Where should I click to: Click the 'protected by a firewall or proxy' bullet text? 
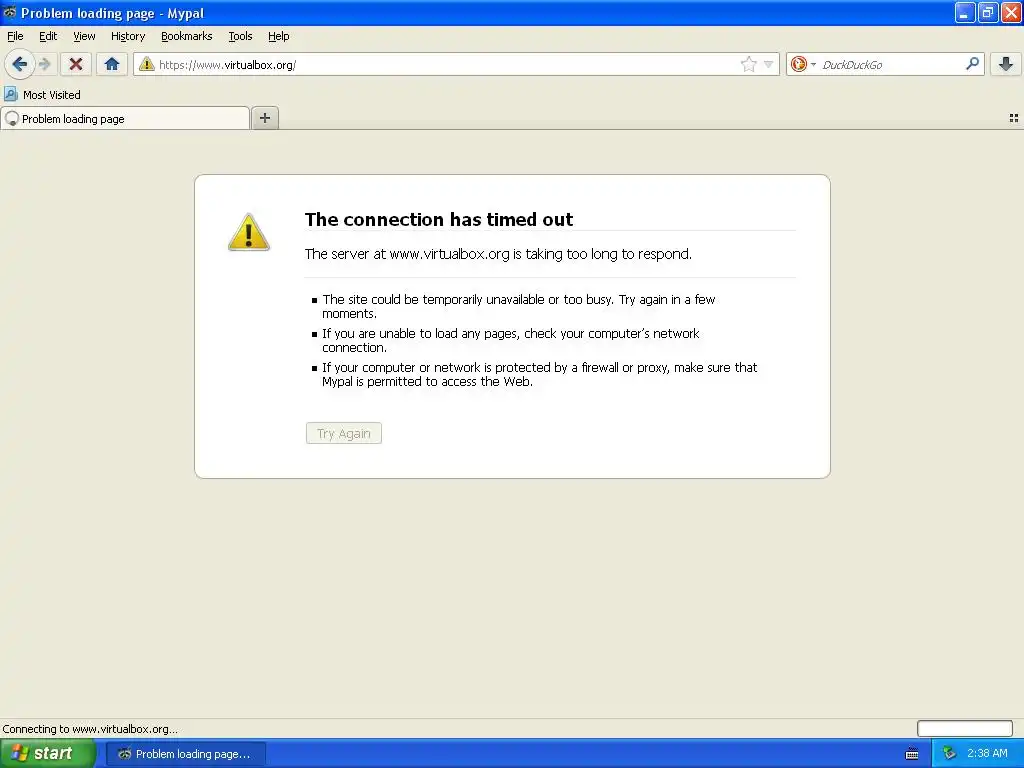539,374
